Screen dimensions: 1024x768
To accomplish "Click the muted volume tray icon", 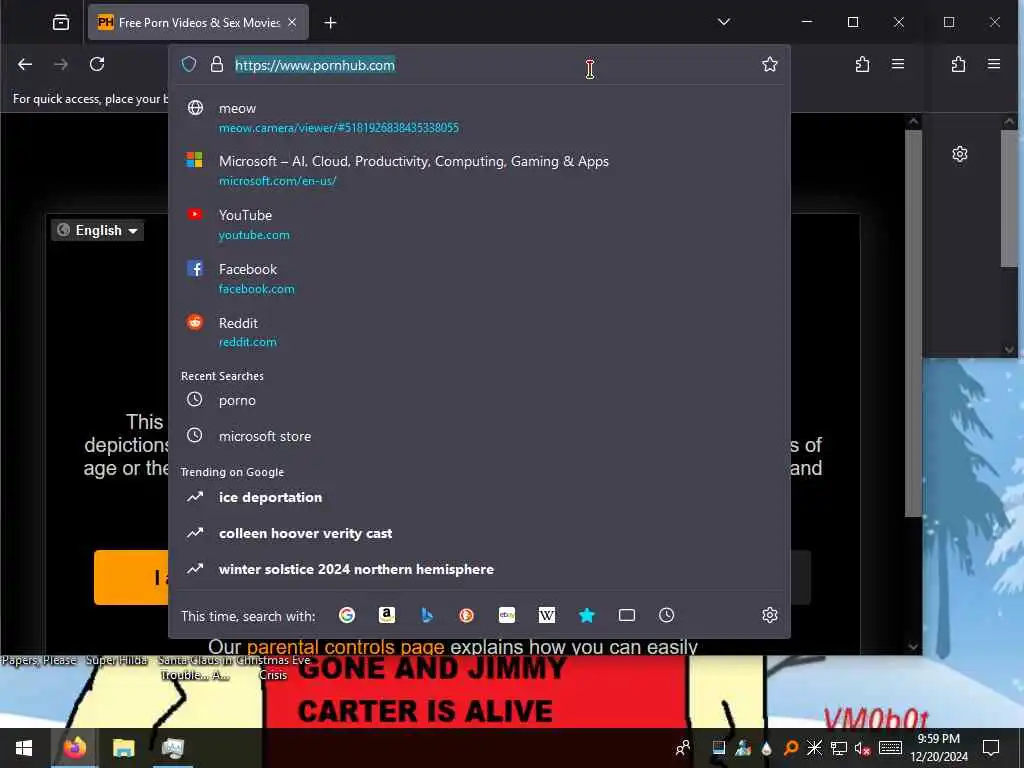I will 863,748.
